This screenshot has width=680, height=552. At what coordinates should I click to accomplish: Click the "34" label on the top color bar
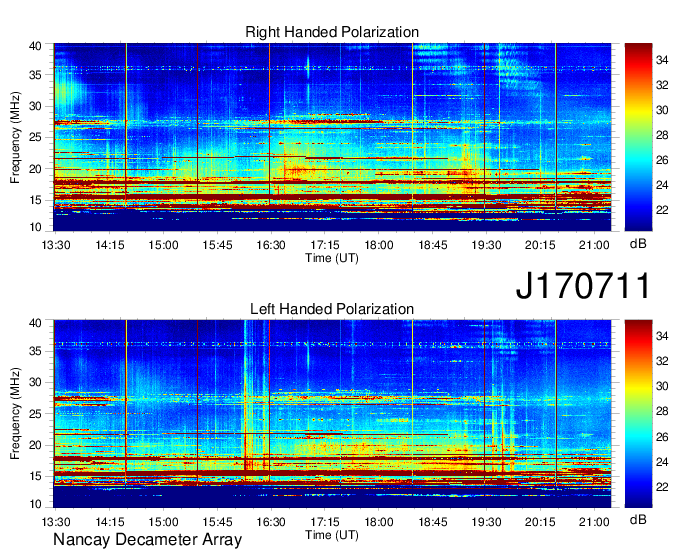pos(662,60)
